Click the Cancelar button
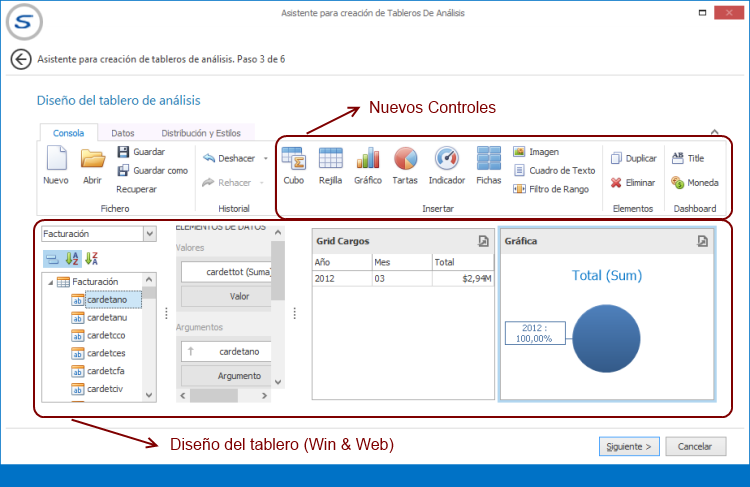750x487 pixels. [x=695, y=446]
